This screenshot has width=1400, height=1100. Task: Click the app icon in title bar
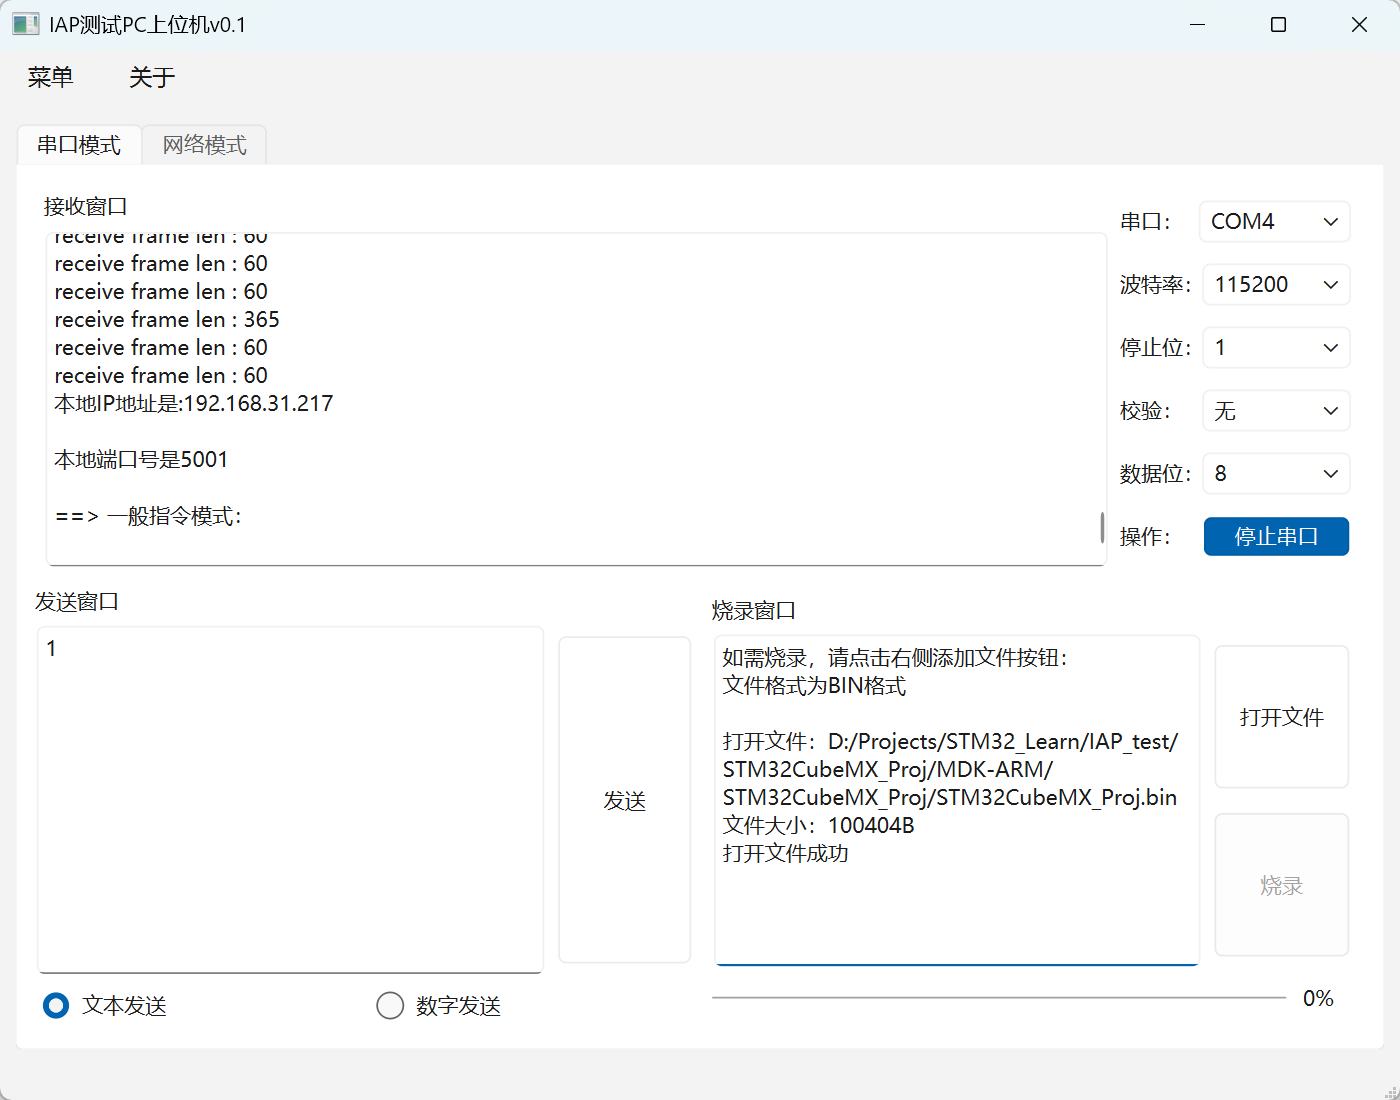26,24
